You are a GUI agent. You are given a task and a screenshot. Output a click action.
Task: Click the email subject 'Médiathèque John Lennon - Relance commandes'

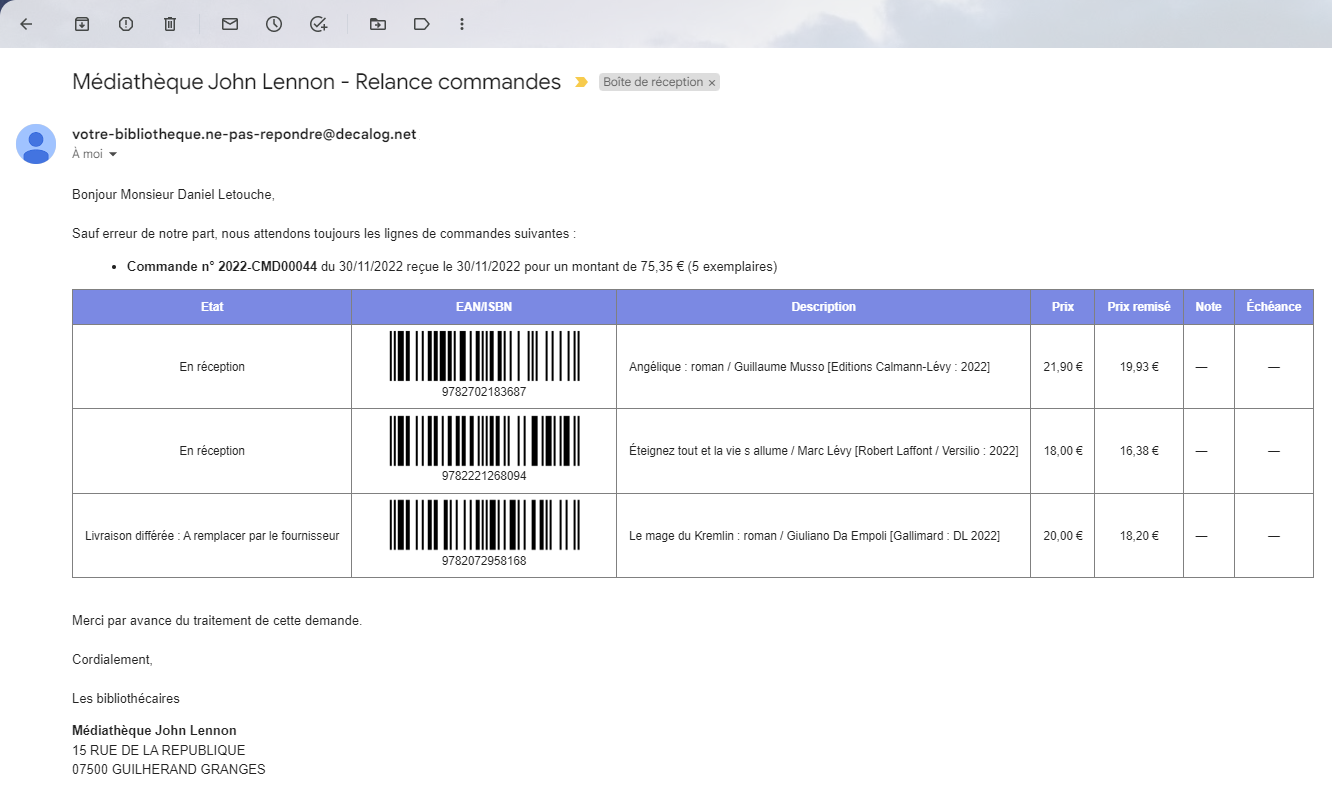[315, 82]
